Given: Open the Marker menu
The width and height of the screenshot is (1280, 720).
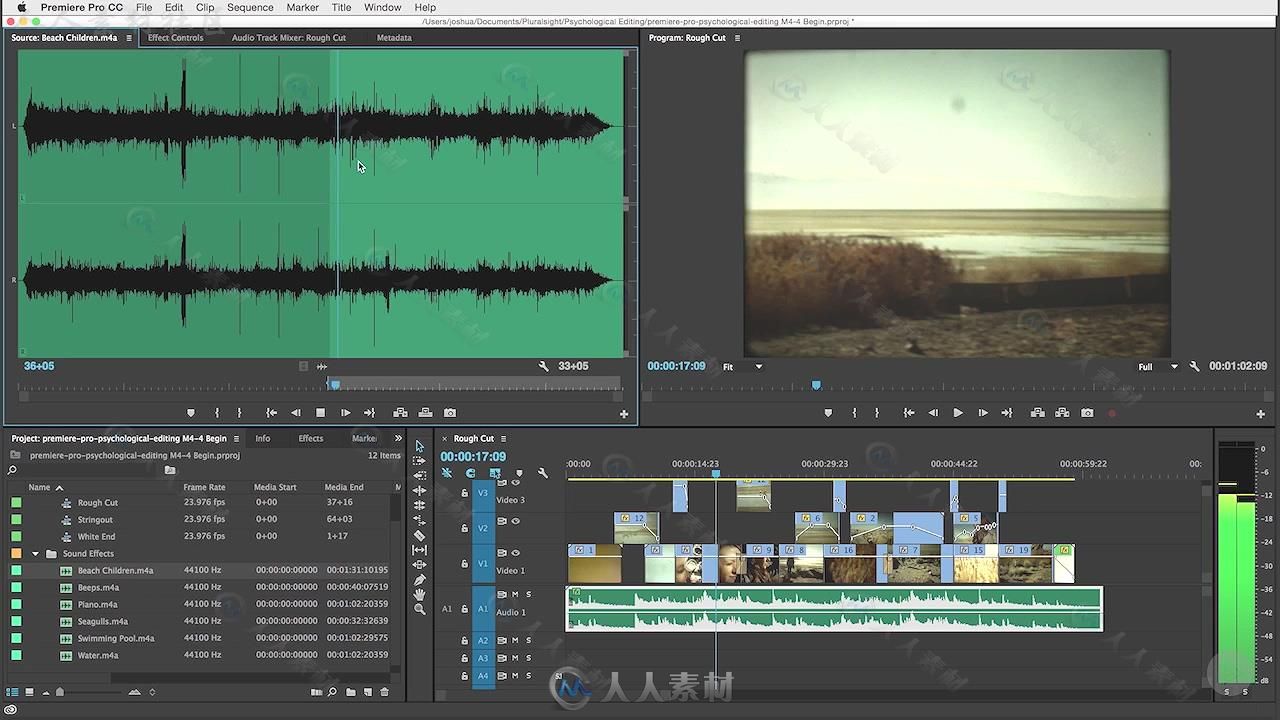Looking at the screenshot, I should click(302, 7).
